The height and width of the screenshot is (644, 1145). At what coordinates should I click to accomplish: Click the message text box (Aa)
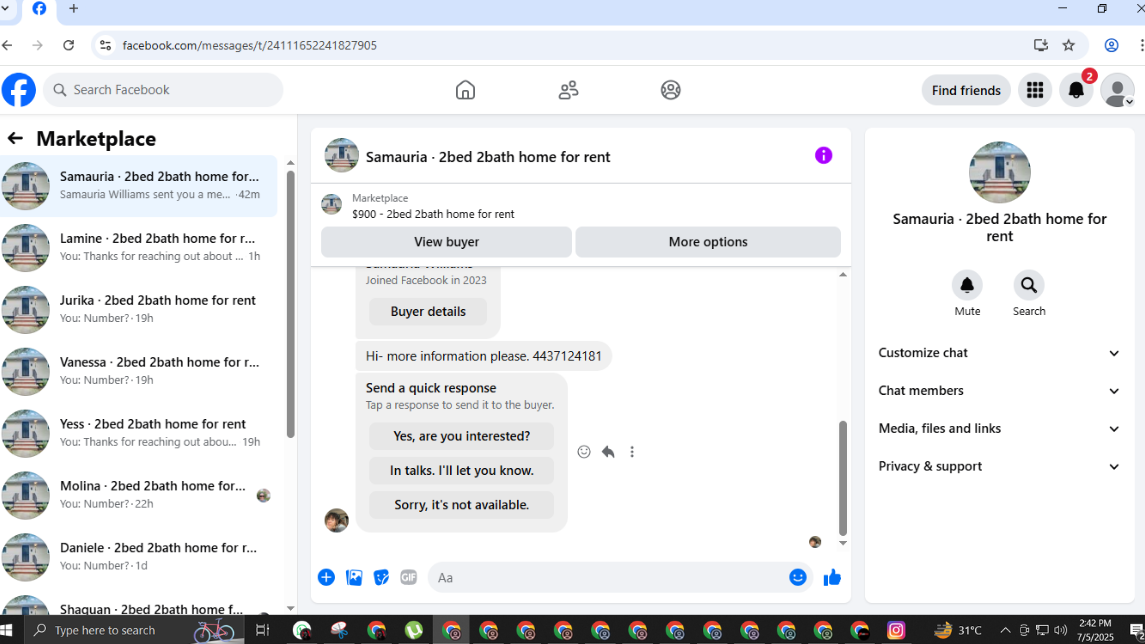[606, 578]
